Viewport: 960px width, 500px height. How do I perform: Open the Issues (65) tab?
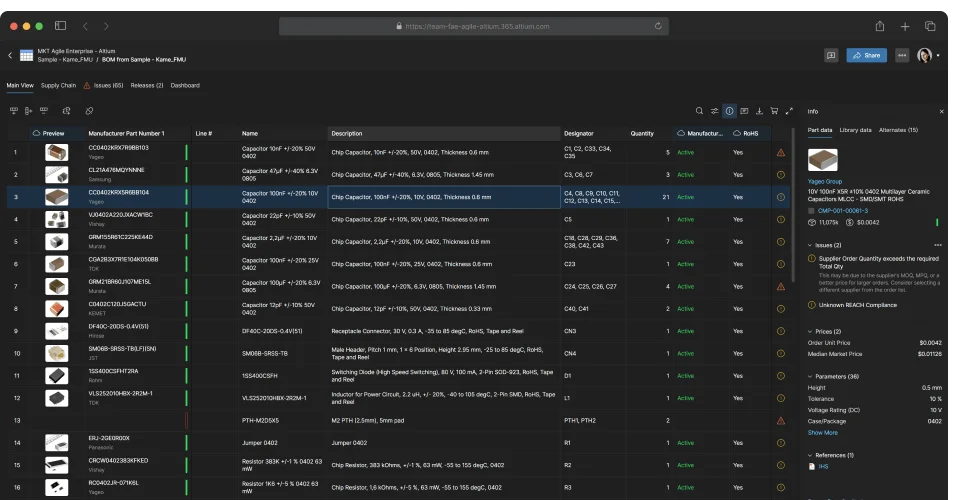103,86
